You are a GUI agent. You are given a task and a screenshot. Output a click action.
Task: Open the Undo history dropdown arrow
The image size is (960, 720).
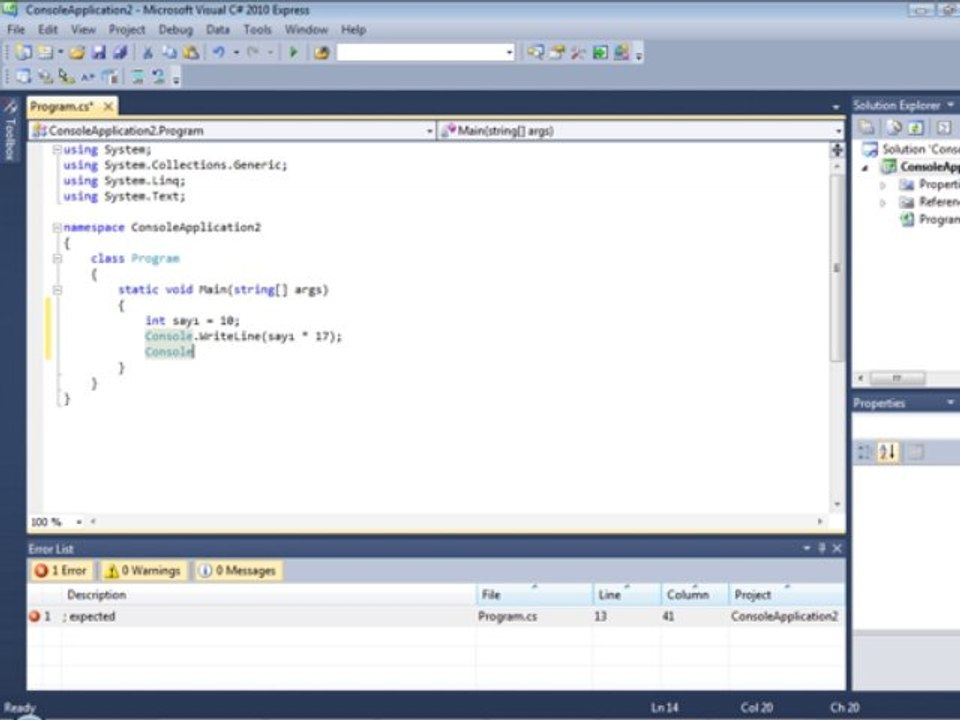point(236,53)
